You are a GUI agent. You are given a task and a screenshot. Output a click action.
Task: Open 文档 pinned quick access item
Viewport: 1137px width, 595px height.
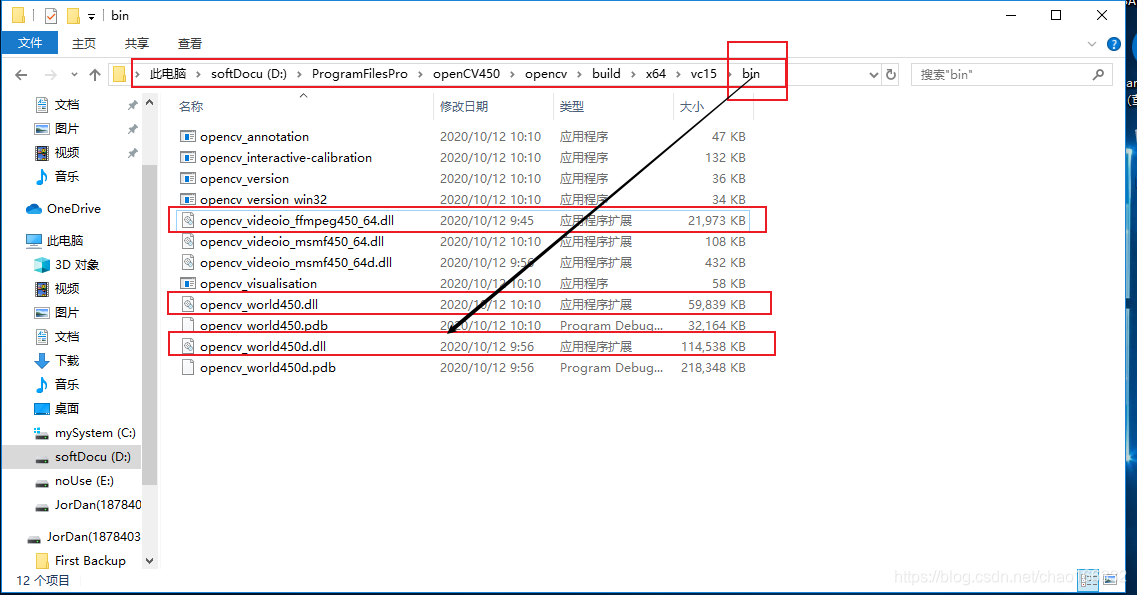[67, 105]
